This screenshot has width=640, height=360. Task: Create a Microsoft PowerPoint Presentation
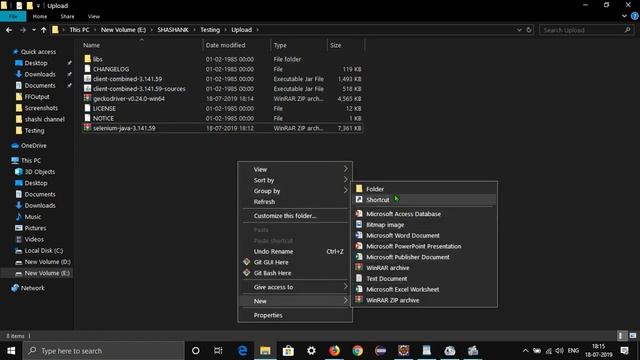point(424,246)
